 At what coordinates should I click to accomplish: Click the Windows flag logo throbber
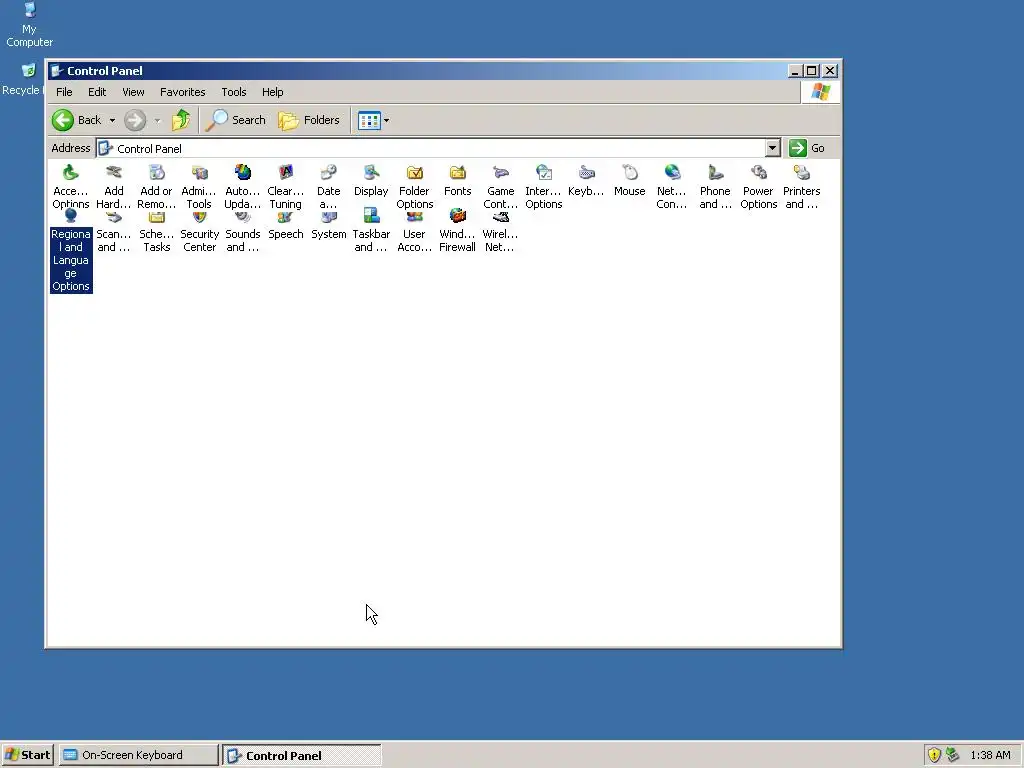821,92
